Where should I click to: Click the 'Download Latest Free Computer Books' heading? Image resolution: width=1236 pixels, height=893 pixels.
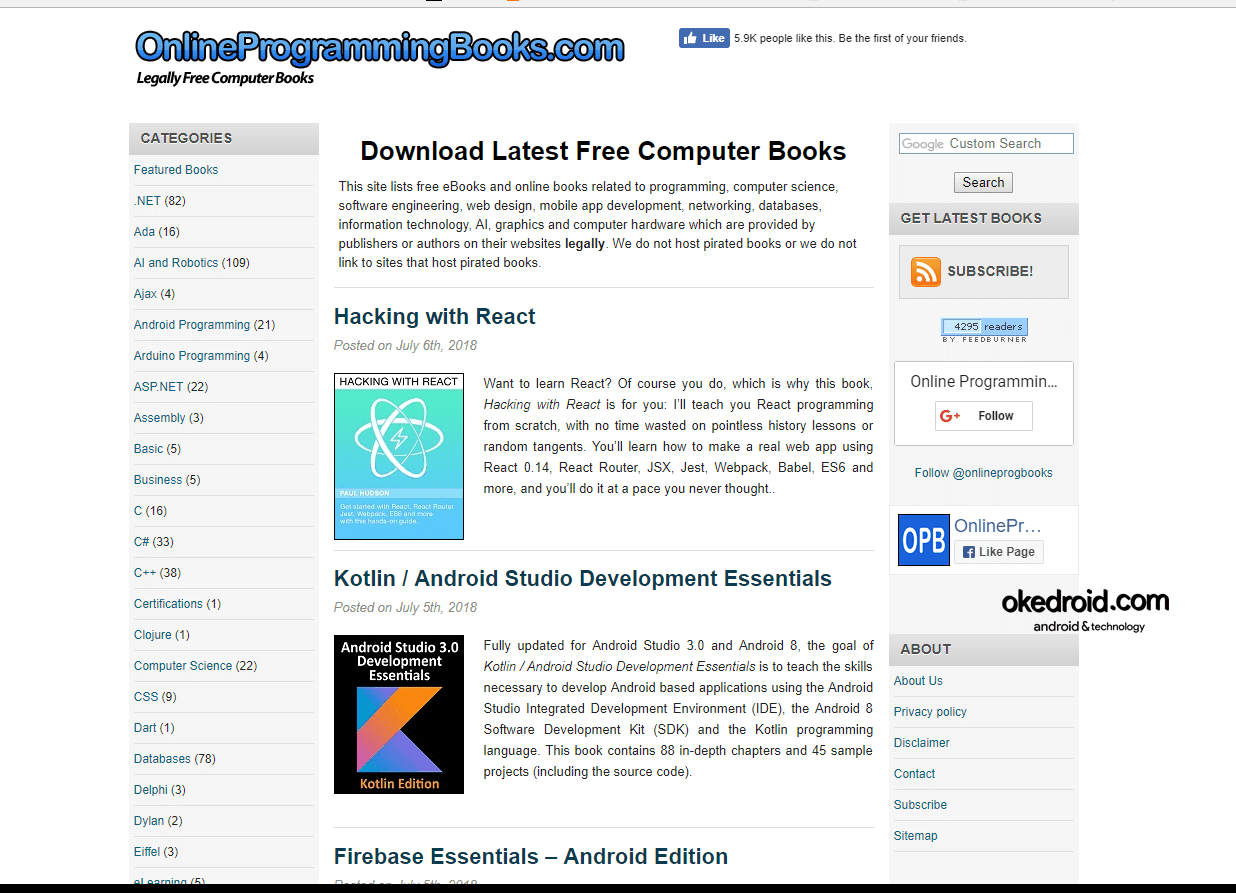click(x=603, y=151)
